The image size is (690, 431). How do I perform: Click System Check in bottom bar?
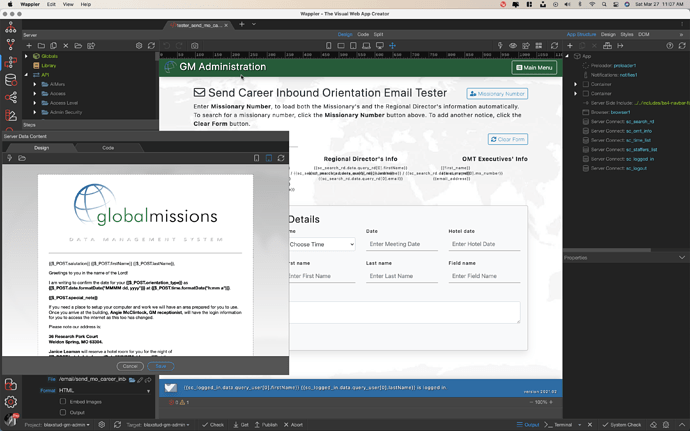click(x=622, y=425)
